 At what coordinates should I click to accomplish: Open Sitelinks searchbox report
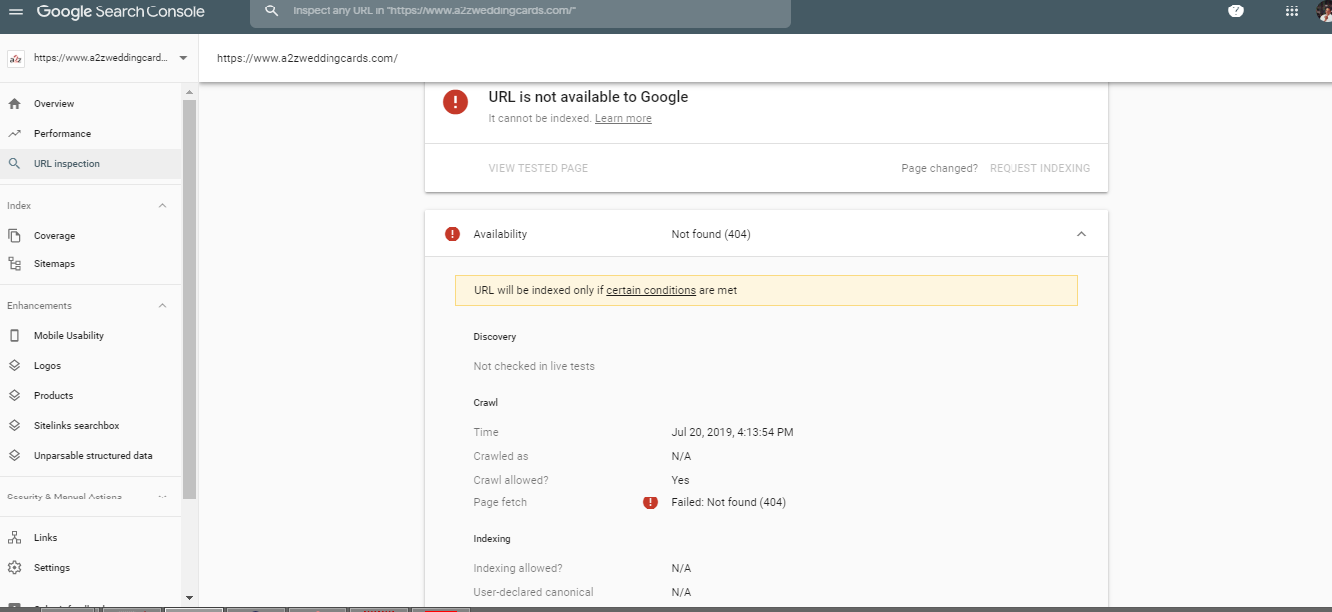point(76,426)
